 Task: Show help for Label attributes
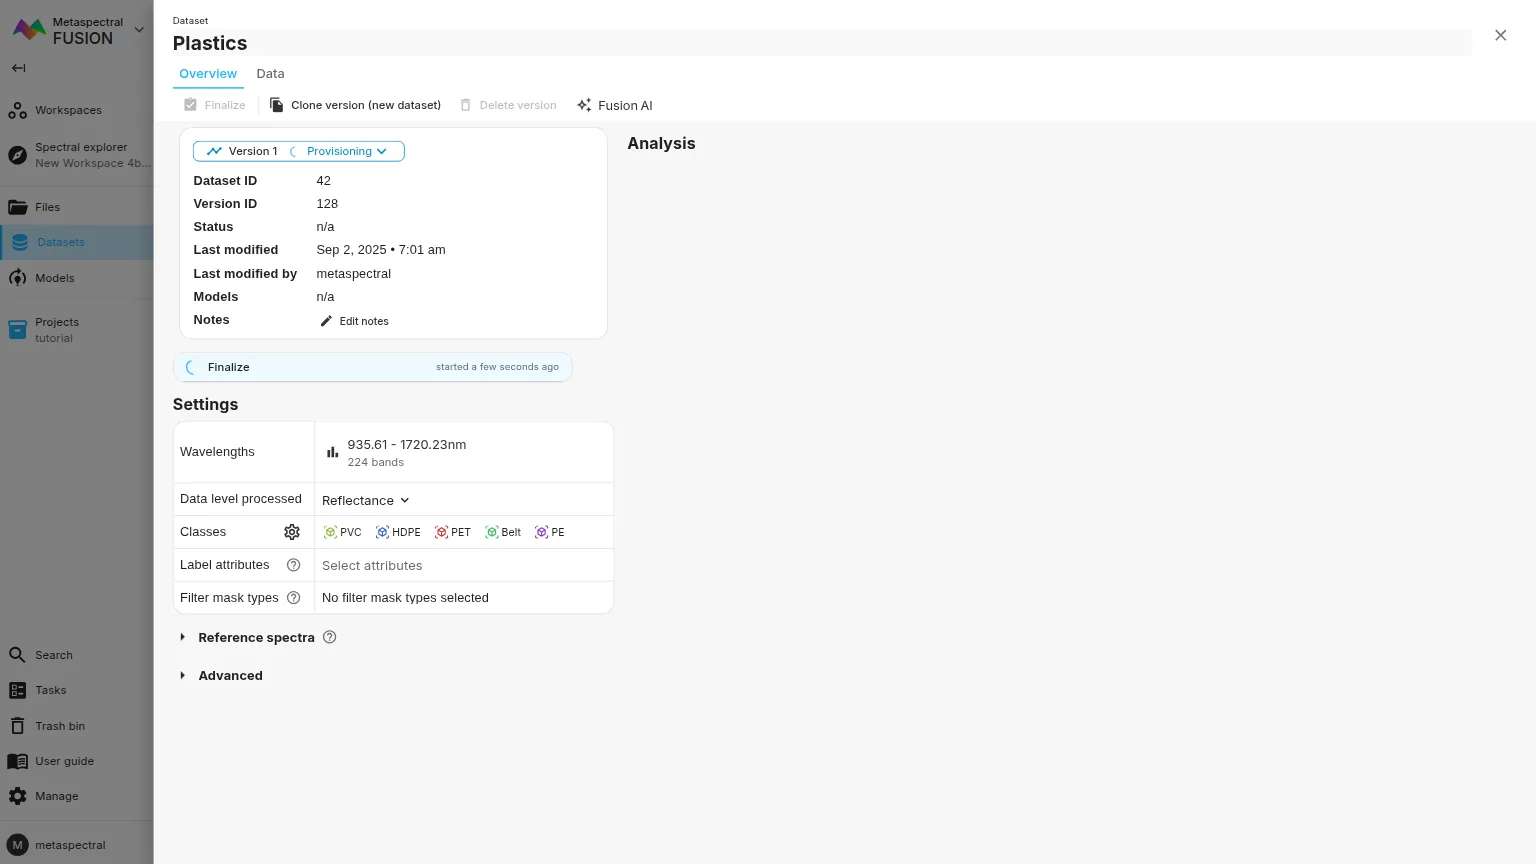click(294, 565)
